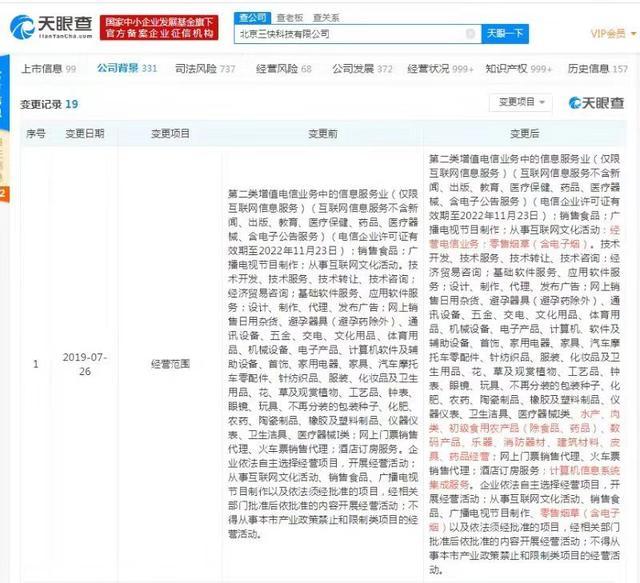Screen dimensions: 640x583
Task: Click the 变更日期 column header
Action: (85, 134)
